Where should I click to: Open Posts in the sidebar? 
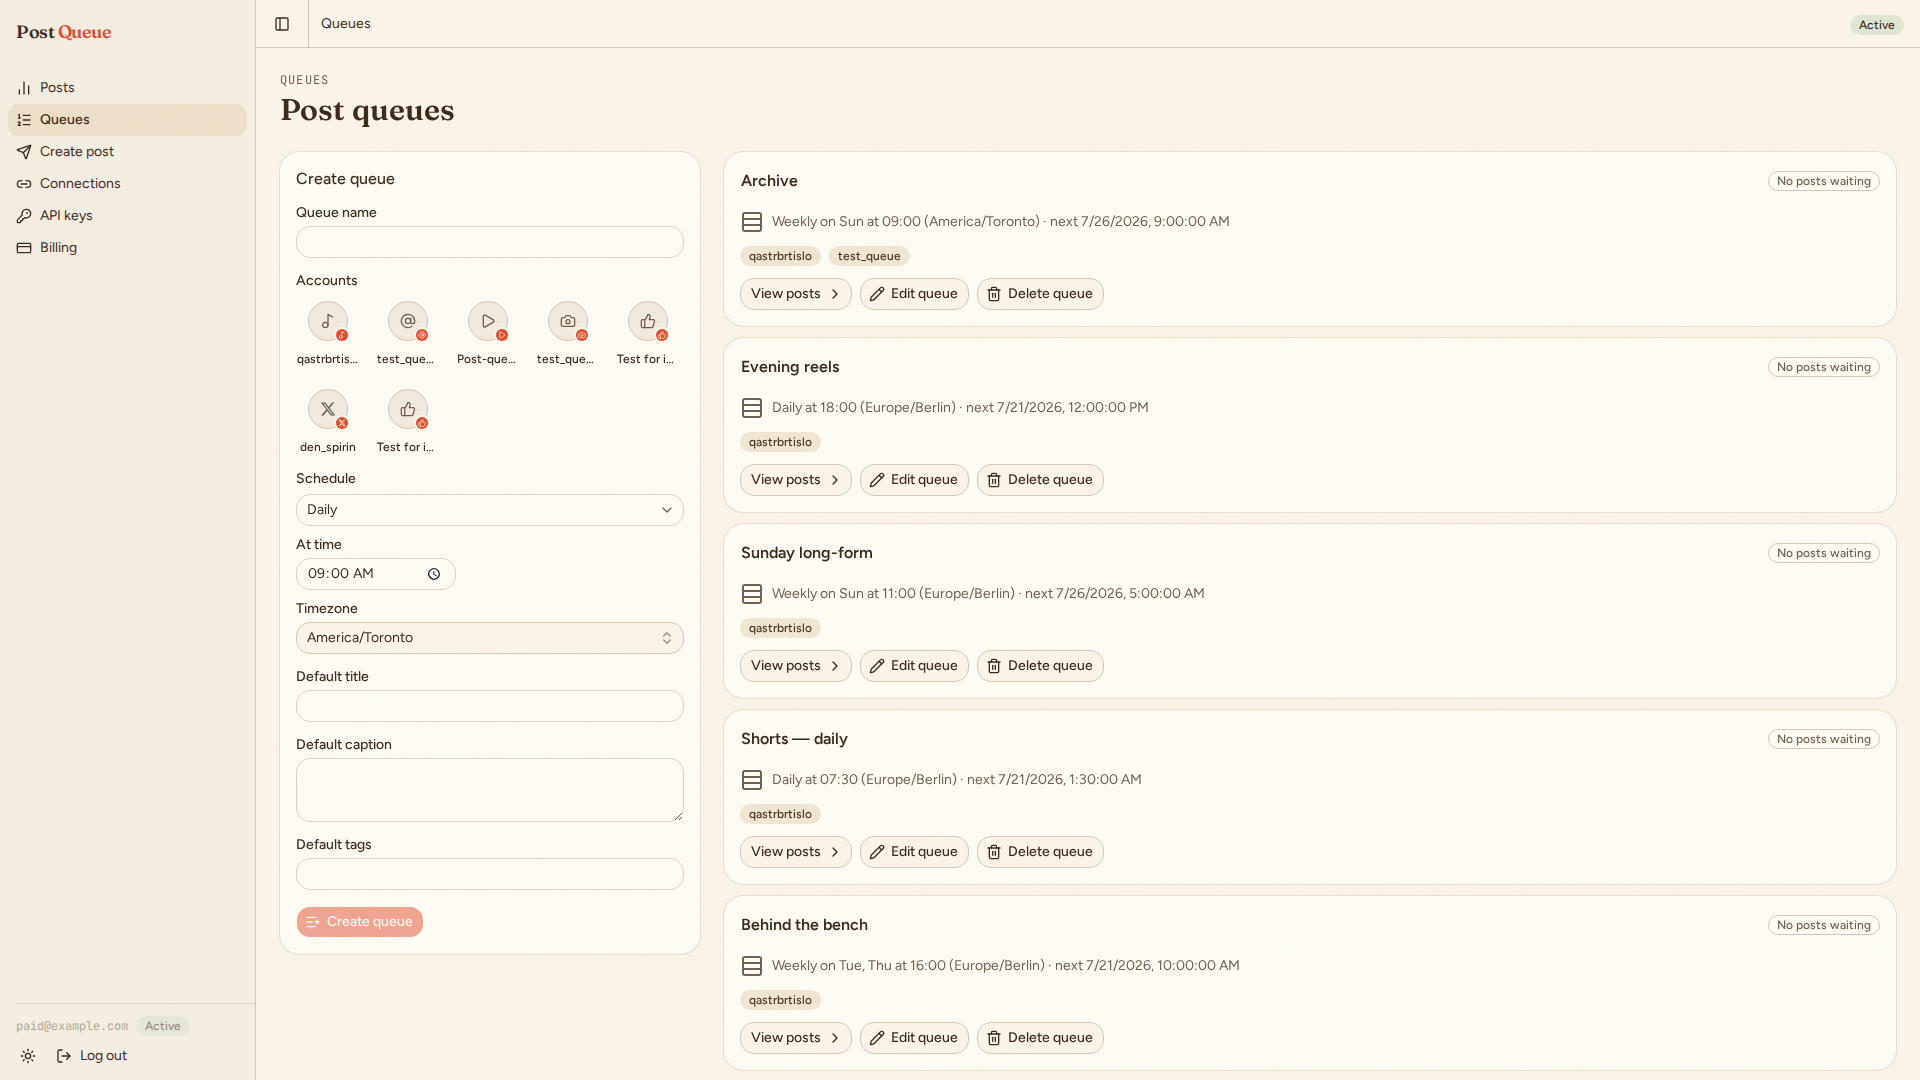coord(127,88)
